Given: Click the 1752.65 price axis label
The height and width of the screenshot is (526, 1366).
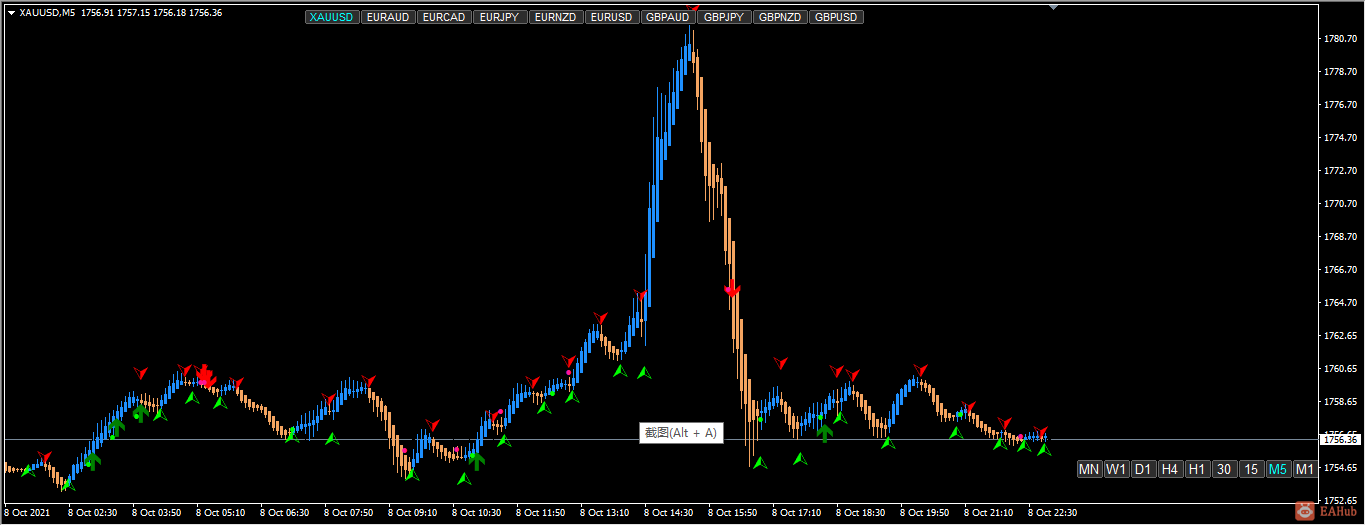Looking at the screenshot, I should point(1339,500).
